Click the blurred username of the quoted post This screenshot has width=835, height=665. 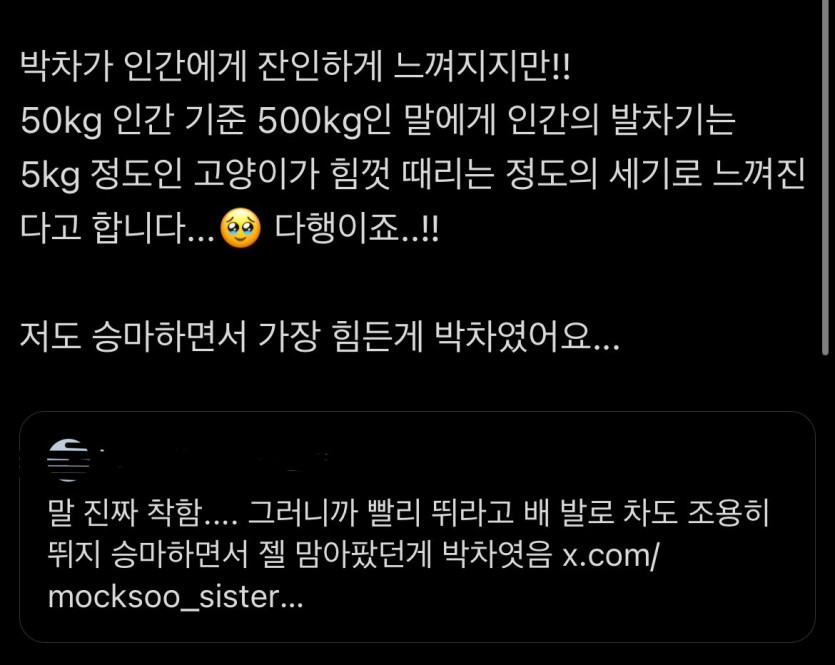pyautogui.click(x=213, y=461)
